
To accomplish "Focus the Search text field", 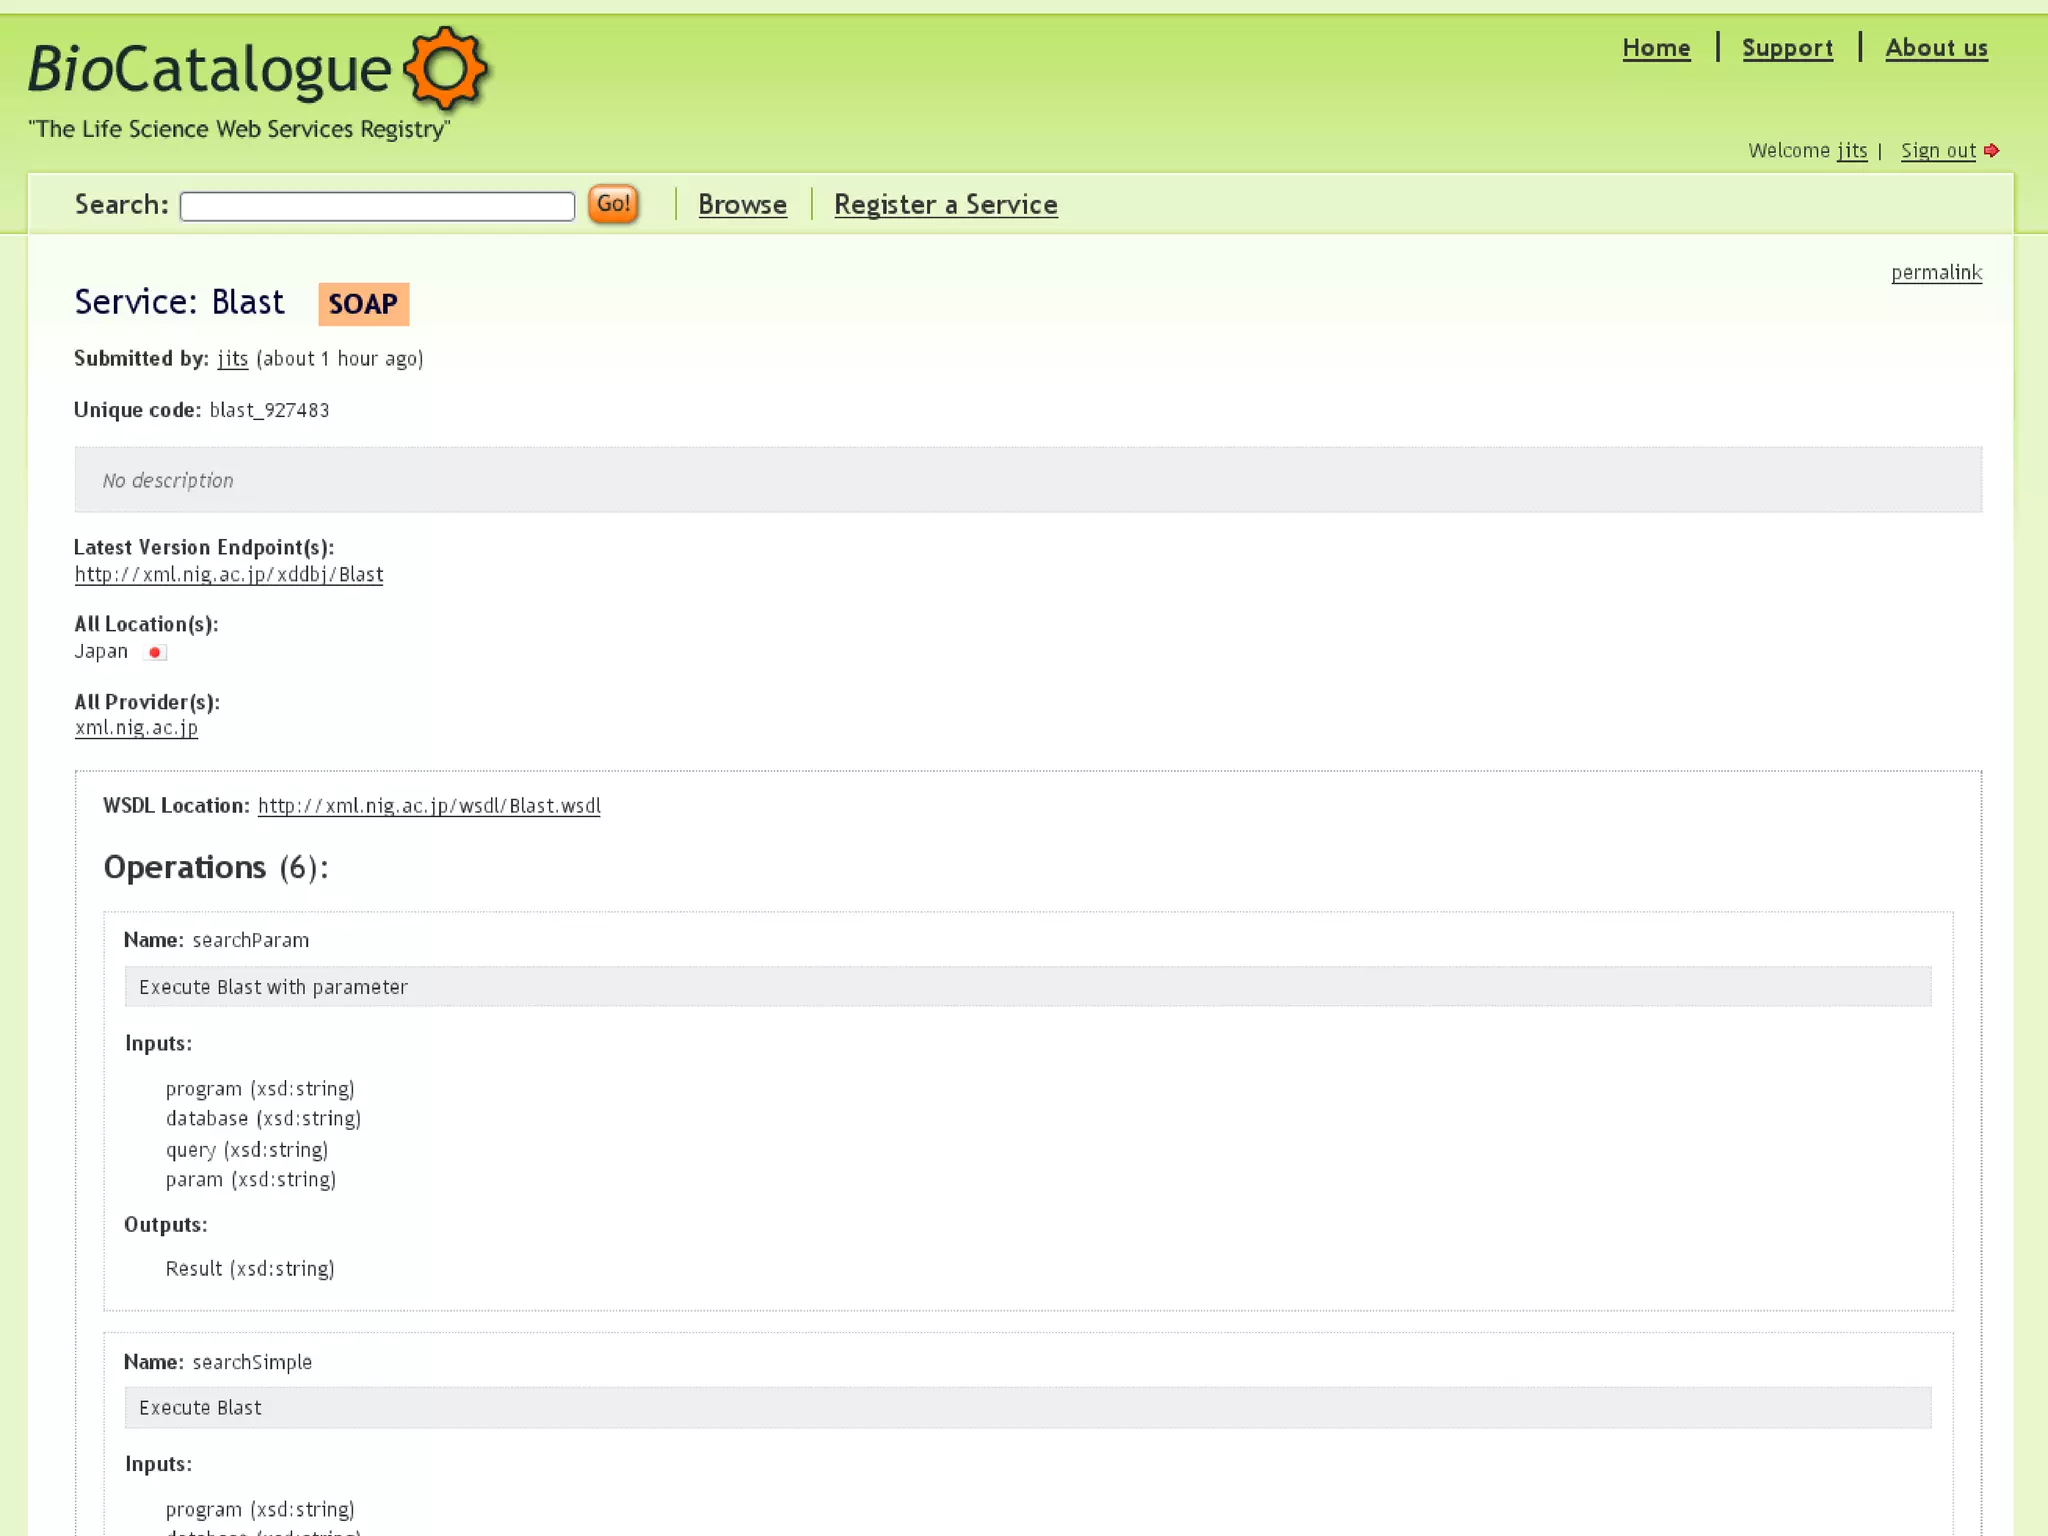I will tap(377, 206).
